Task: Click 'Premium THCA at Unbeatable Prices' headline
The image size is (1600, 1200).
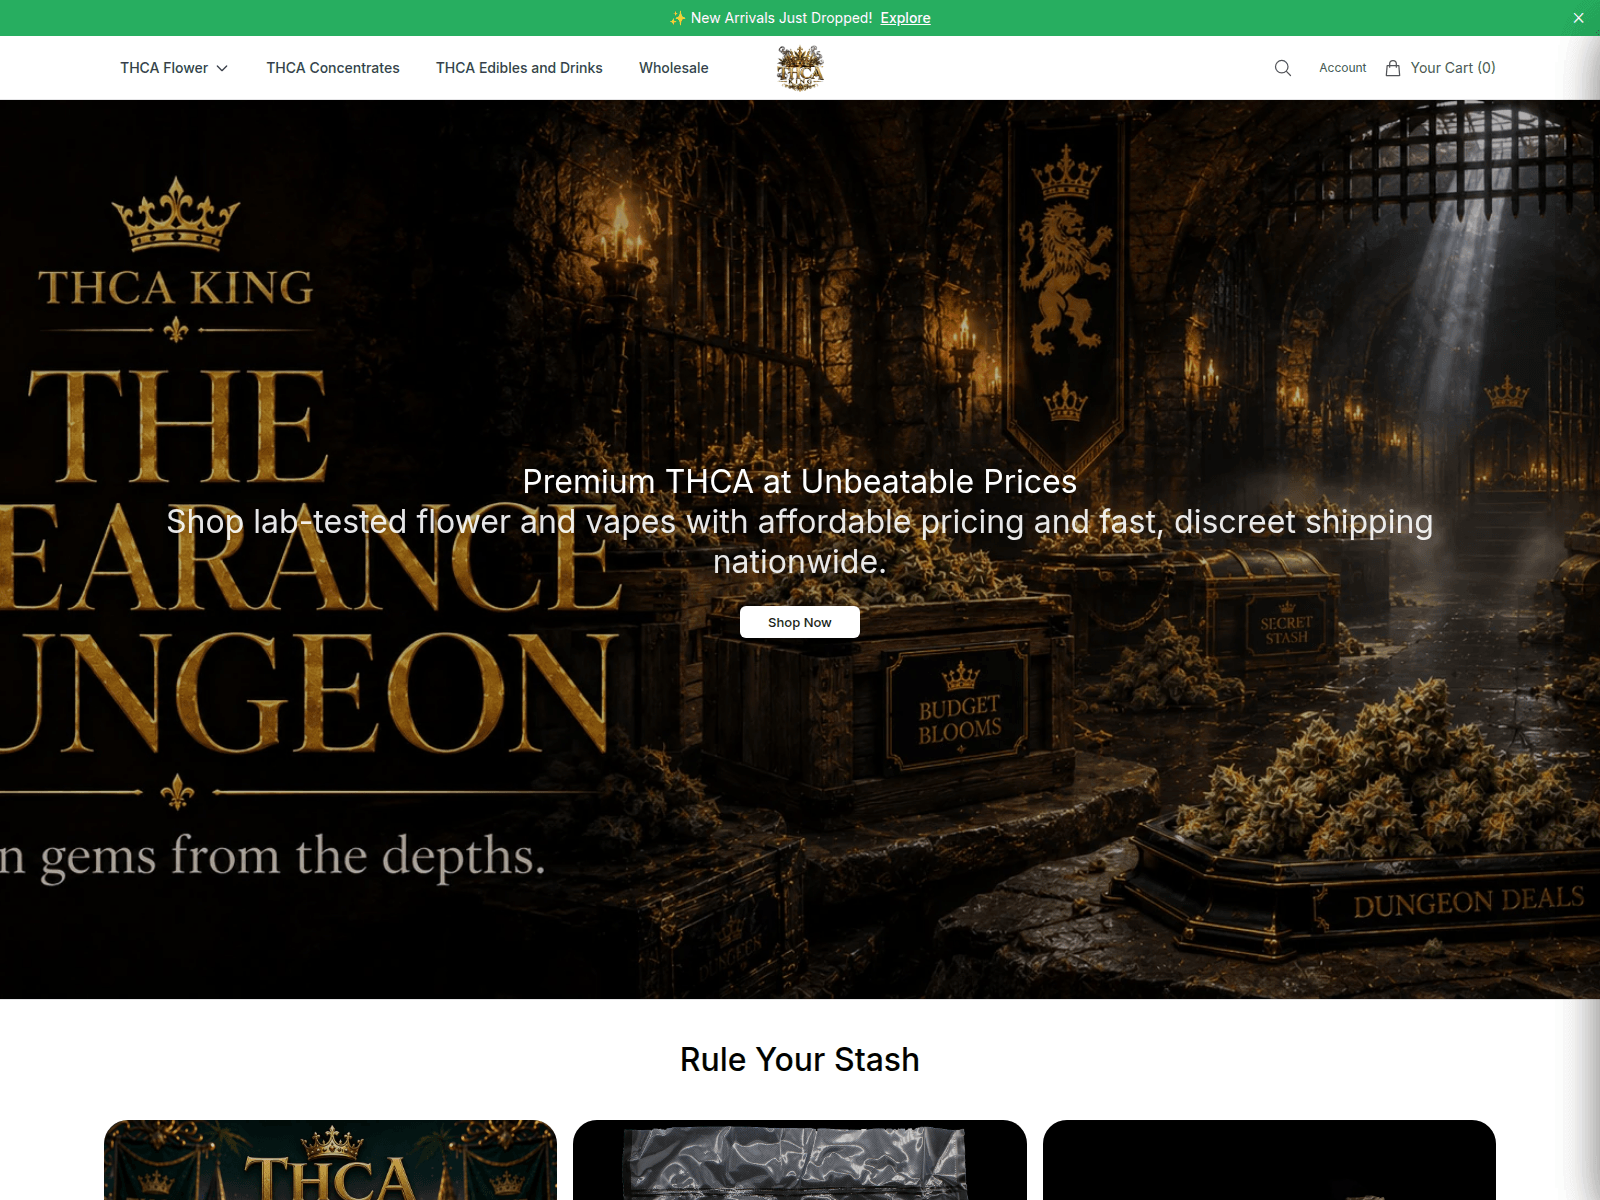Action: tap(800, 482)
